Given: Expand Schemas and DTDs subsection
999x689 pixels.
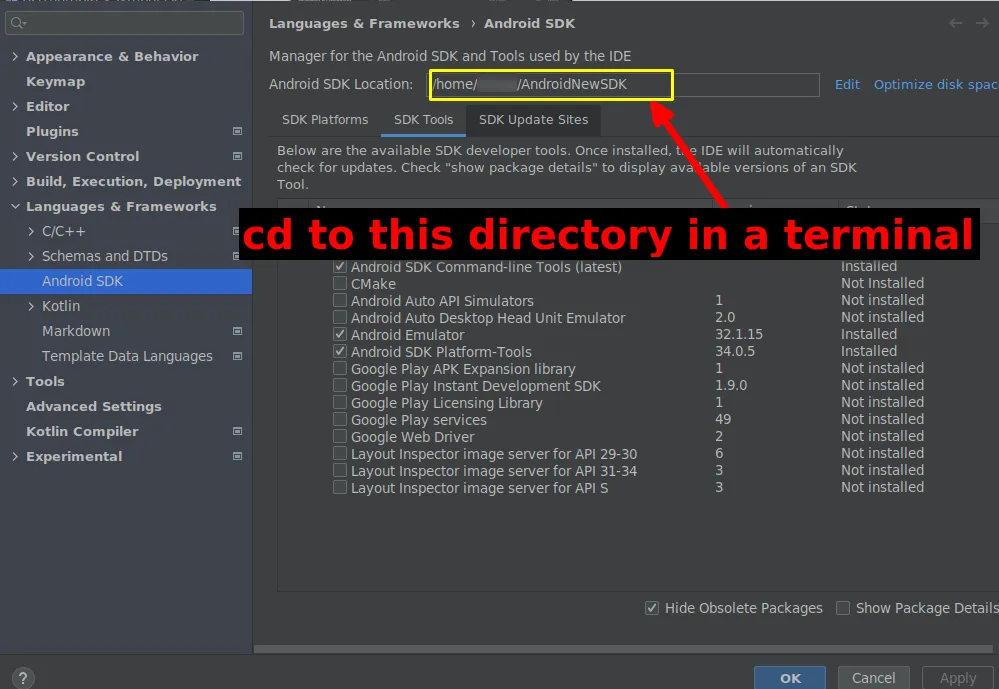Looking at the screenshot, I should [x=31, y=256].
